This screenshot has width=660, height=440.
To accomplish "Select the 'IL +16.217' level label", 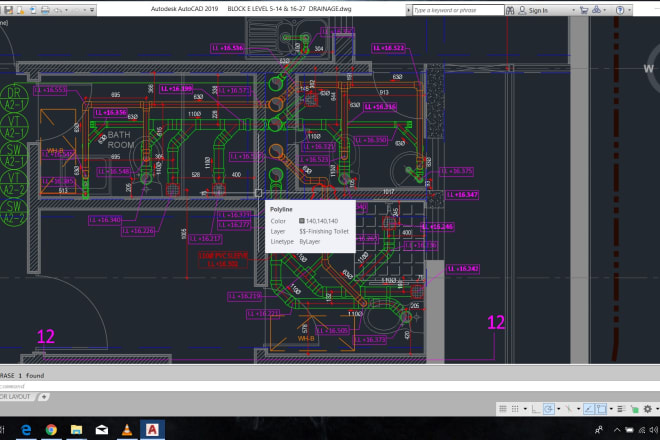I will (x=205, y=239).
